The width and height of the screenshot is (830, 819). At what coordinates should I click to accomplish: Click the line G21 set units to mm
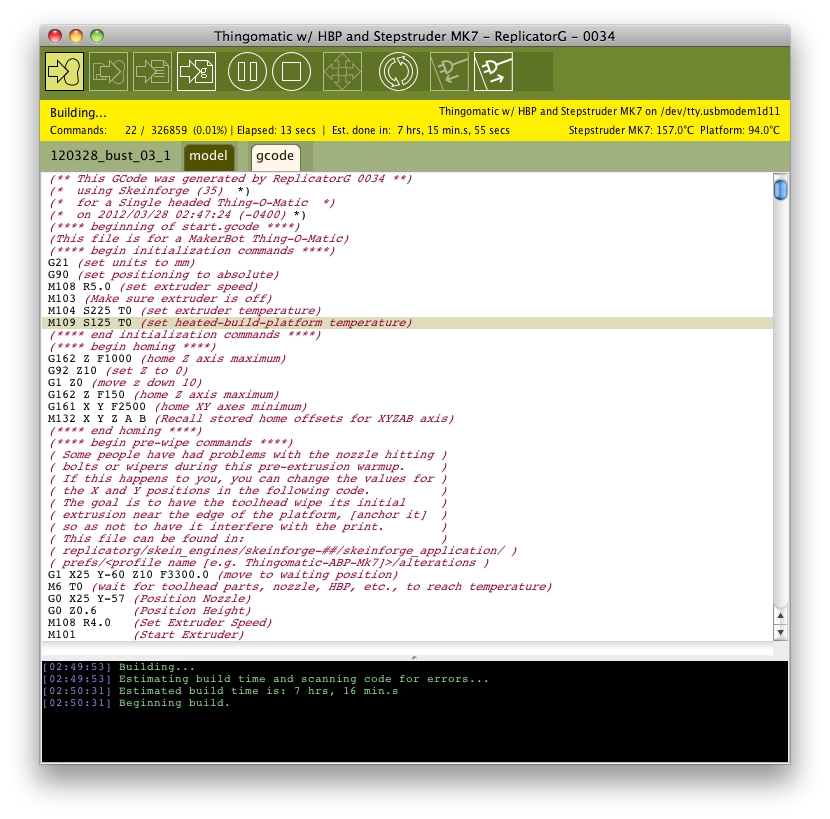pyautogui.click(x=121, y=263)
